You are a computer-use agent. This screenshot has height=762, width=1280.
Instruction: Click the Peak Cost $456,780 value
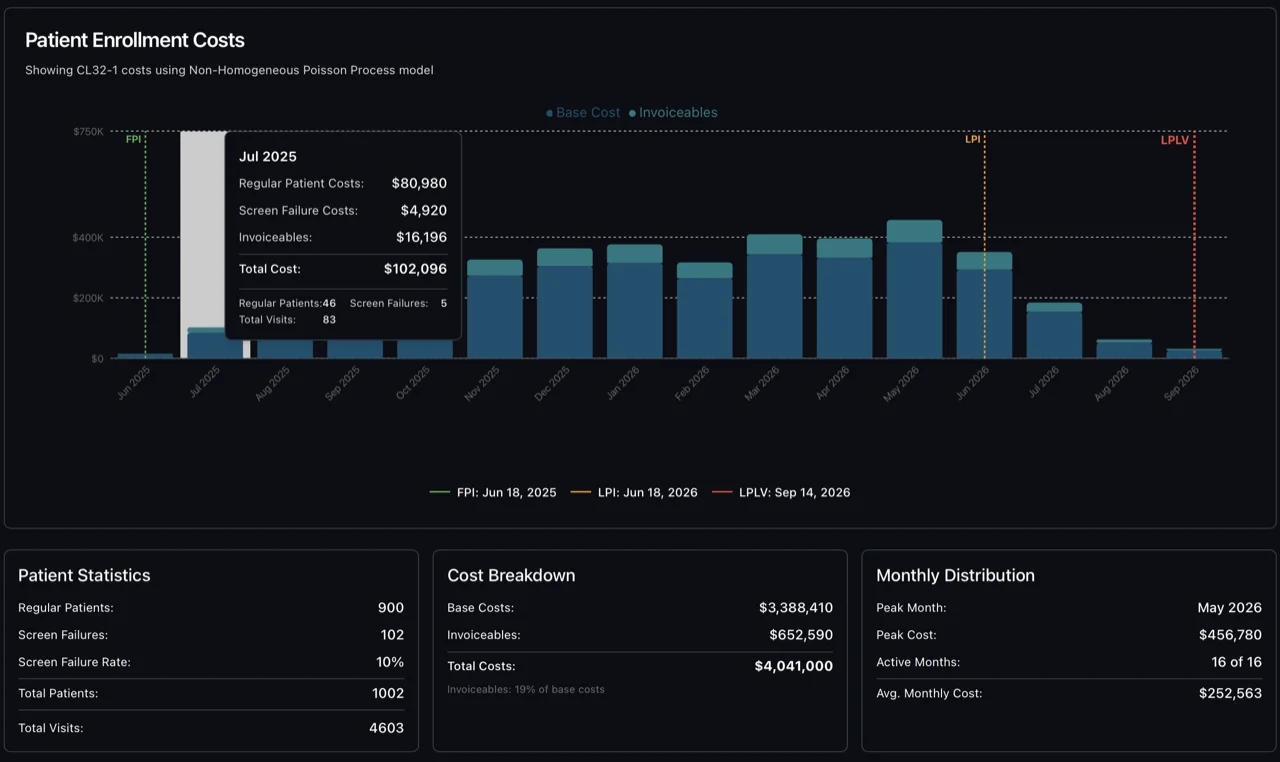coord(1229,634)
